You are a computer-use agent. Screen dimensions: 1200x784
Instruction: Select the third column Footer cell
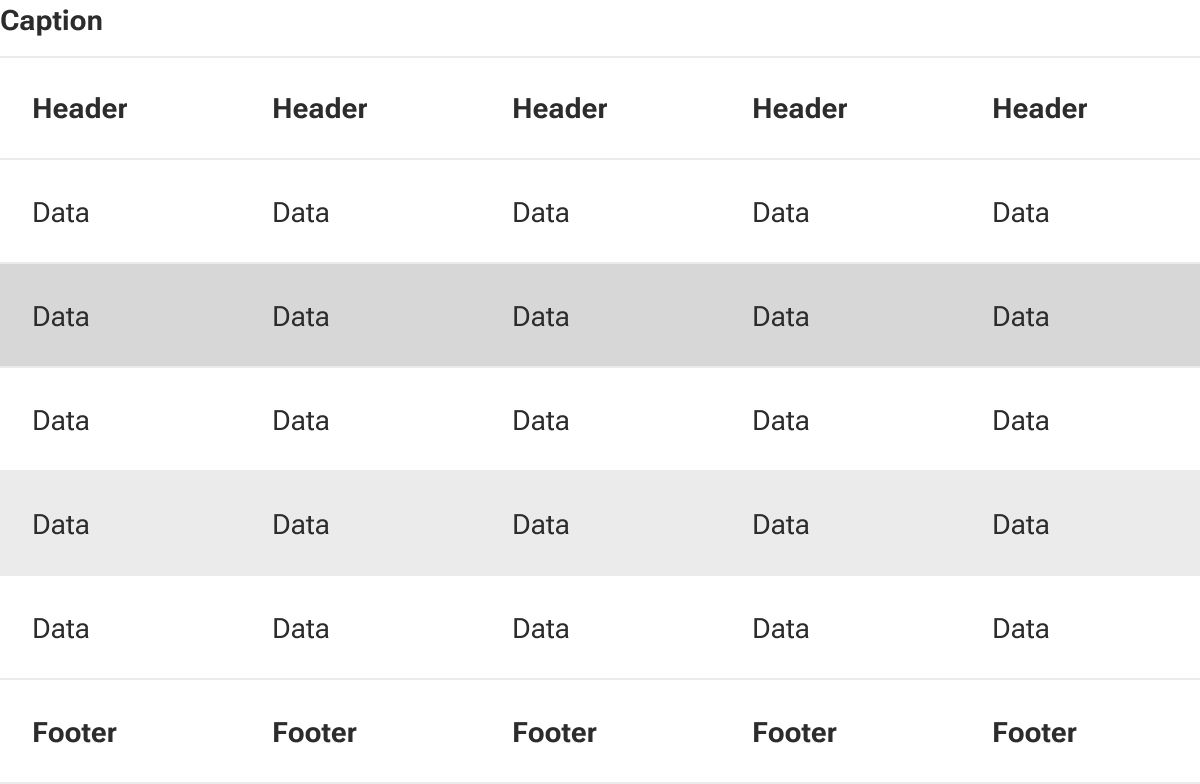tap(600, 732)
